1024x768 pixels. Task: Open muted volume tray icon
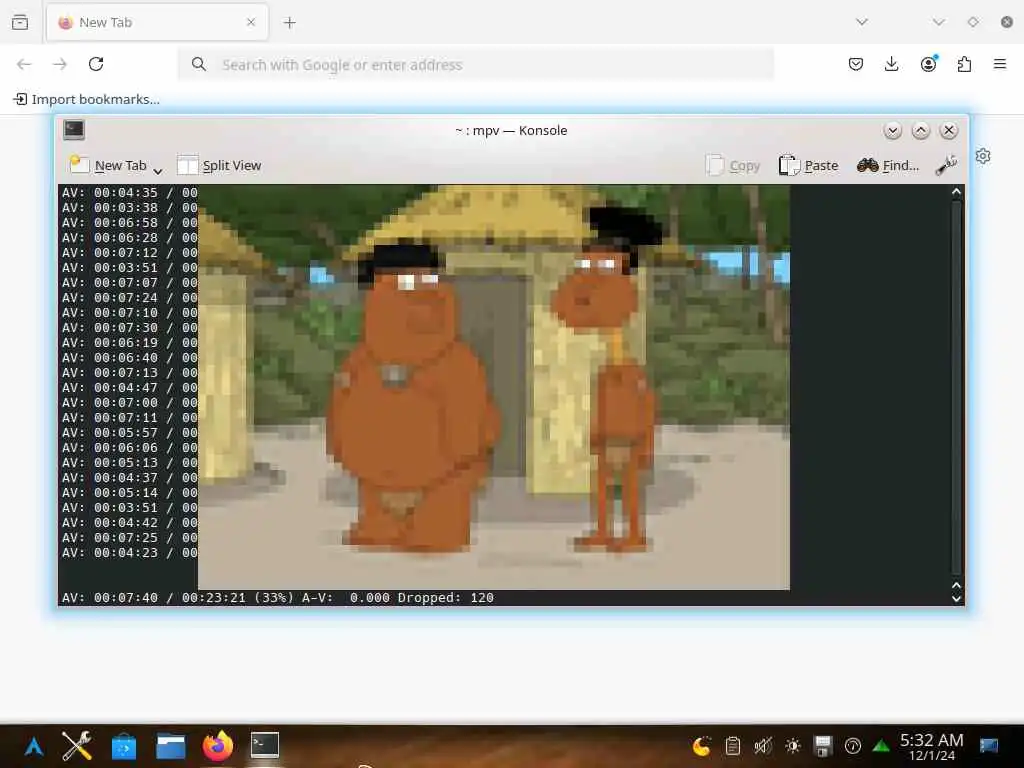click(x=763, y=746)
